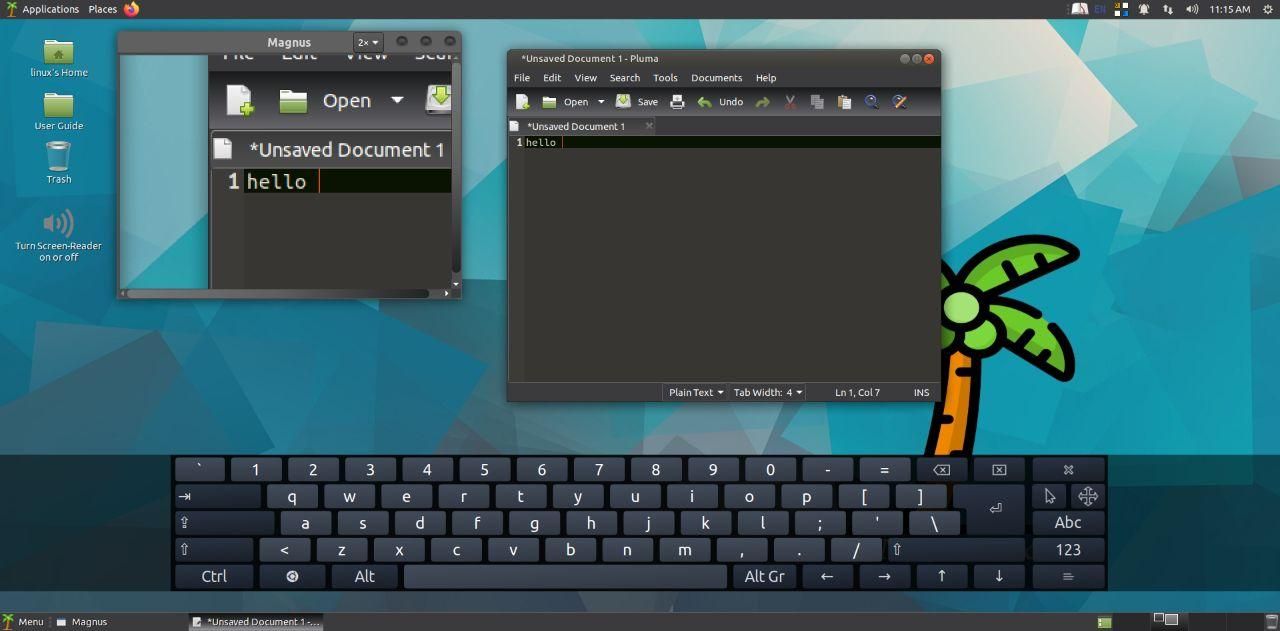Click the space bar on on-screen keyboard
The width and height of the screenshot is (1280, 631).
pyautogui.click(x=565, y=576)
